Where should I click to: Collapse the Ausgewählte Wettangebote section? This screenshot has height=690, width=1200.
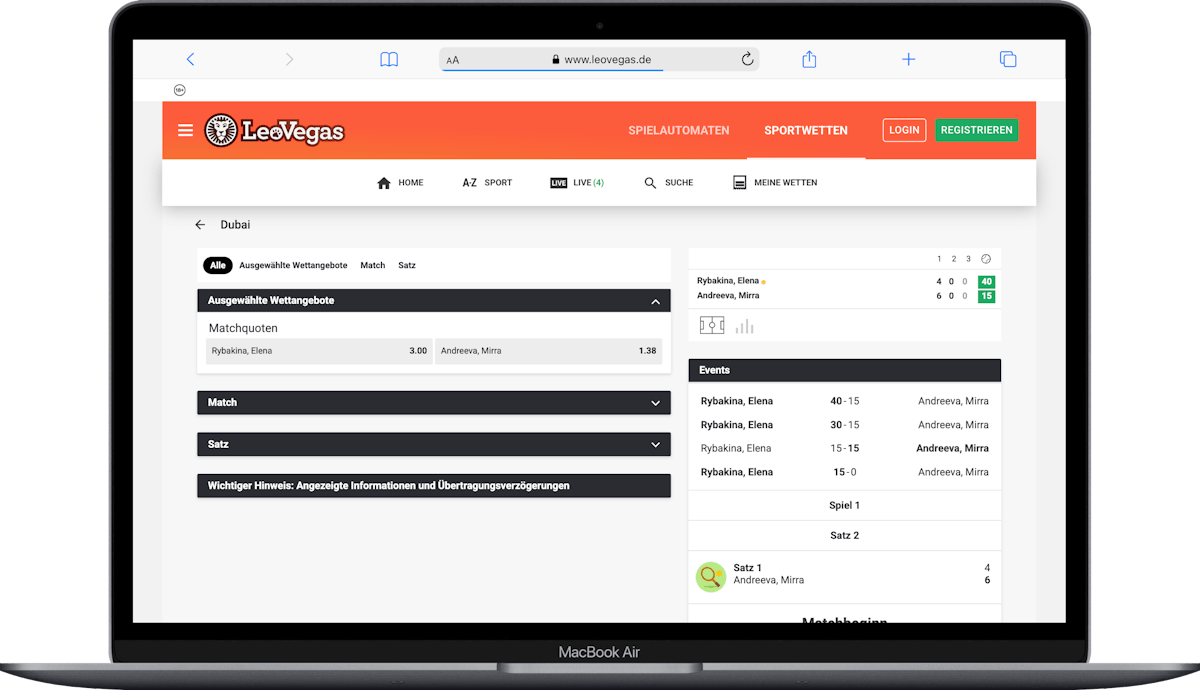pos(655,301)
